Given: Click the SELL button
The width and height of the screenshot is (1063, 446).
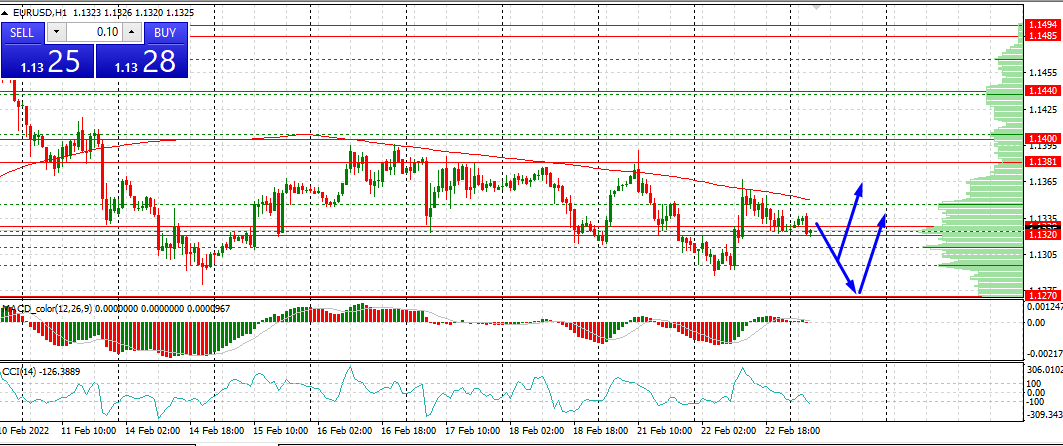Looking at the screenshot, I should [x=22, y=32].
